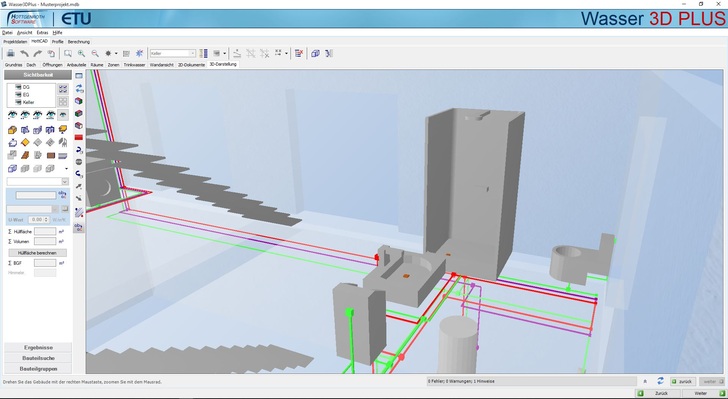Click the orange diamond component icon

(25, 142)
